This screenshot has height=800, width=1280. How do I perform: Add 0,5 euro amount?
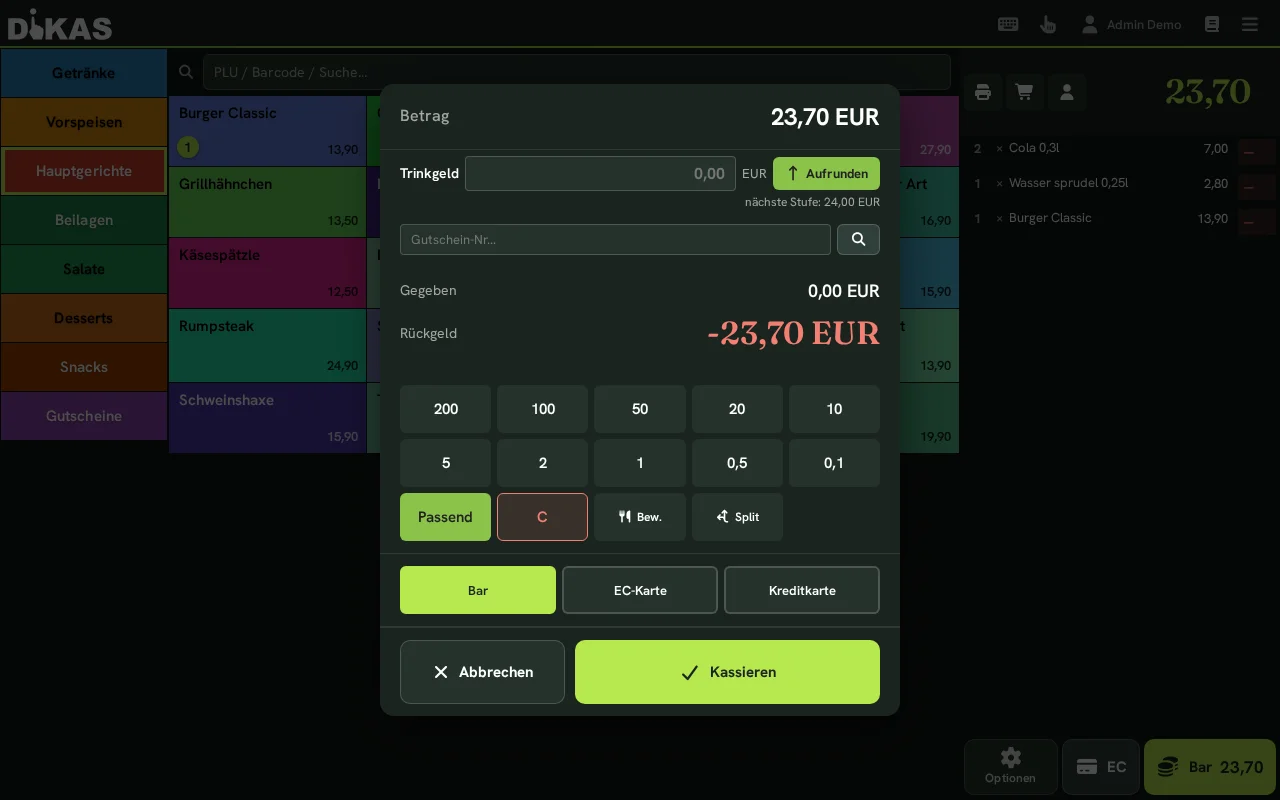(737, 463)
